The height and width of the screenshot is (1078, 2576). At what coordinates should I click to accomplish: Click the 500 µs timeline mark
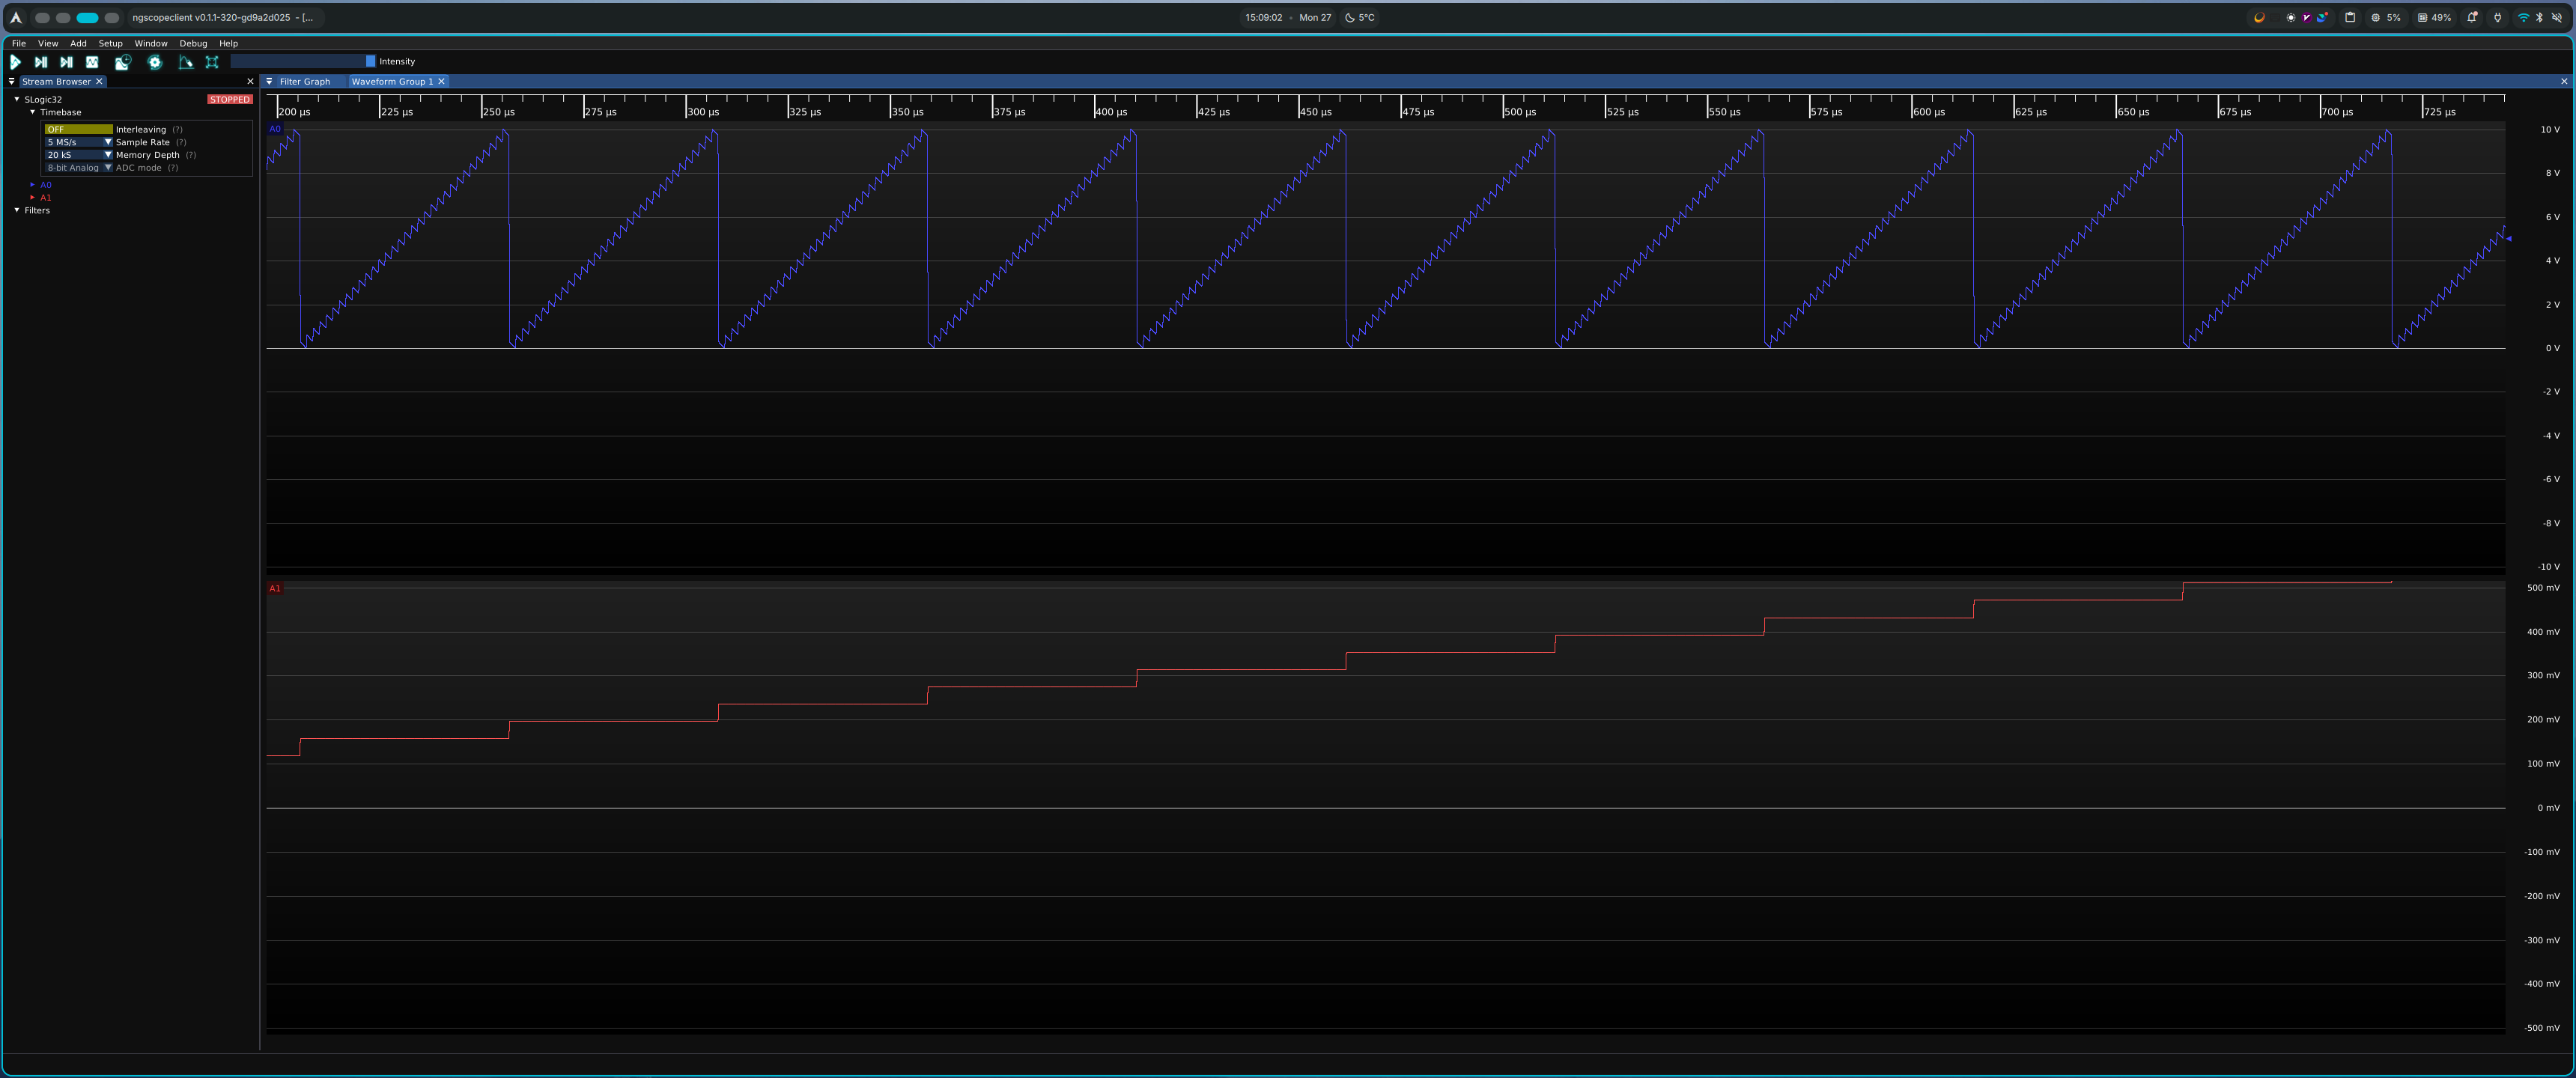pos(1519,111)
